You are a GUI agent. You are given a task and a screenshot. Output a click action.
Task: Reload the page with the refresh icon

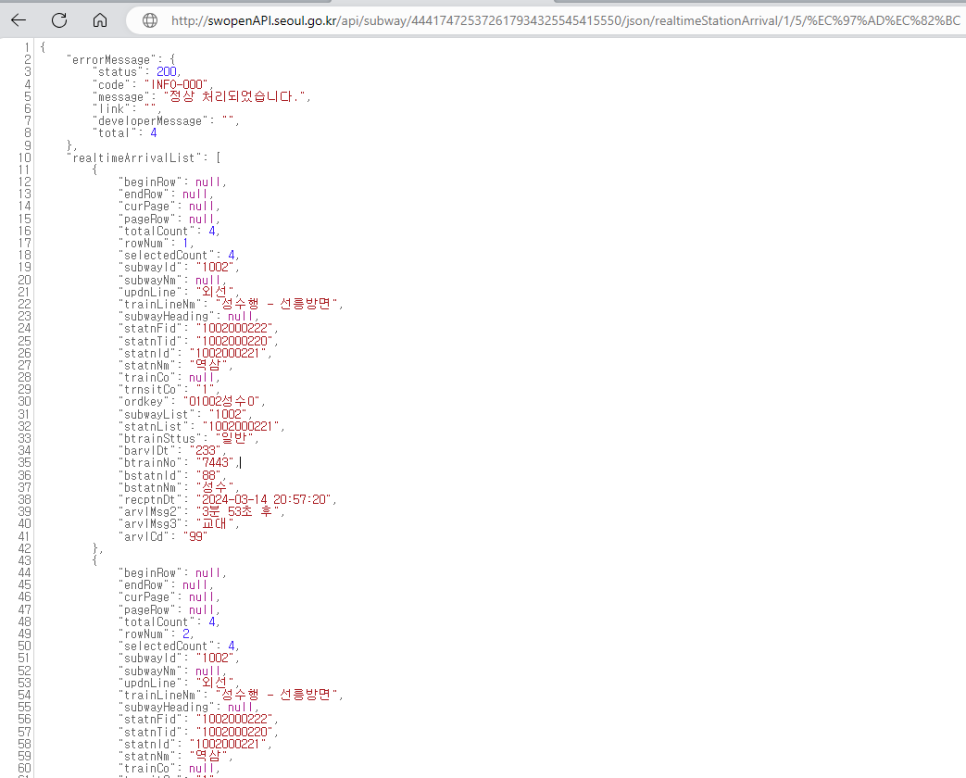pyautogui.click(x=59, y=20)
